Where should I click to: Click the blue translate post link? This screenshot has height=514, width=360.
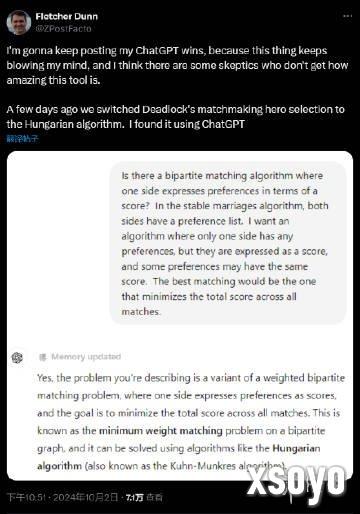[22, 139]
